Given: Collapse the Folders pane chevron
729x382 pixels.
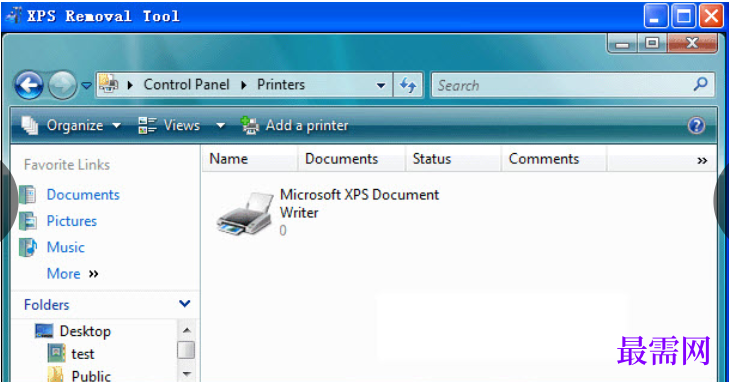Looking at the screenshot, I should tap(185, 304).
